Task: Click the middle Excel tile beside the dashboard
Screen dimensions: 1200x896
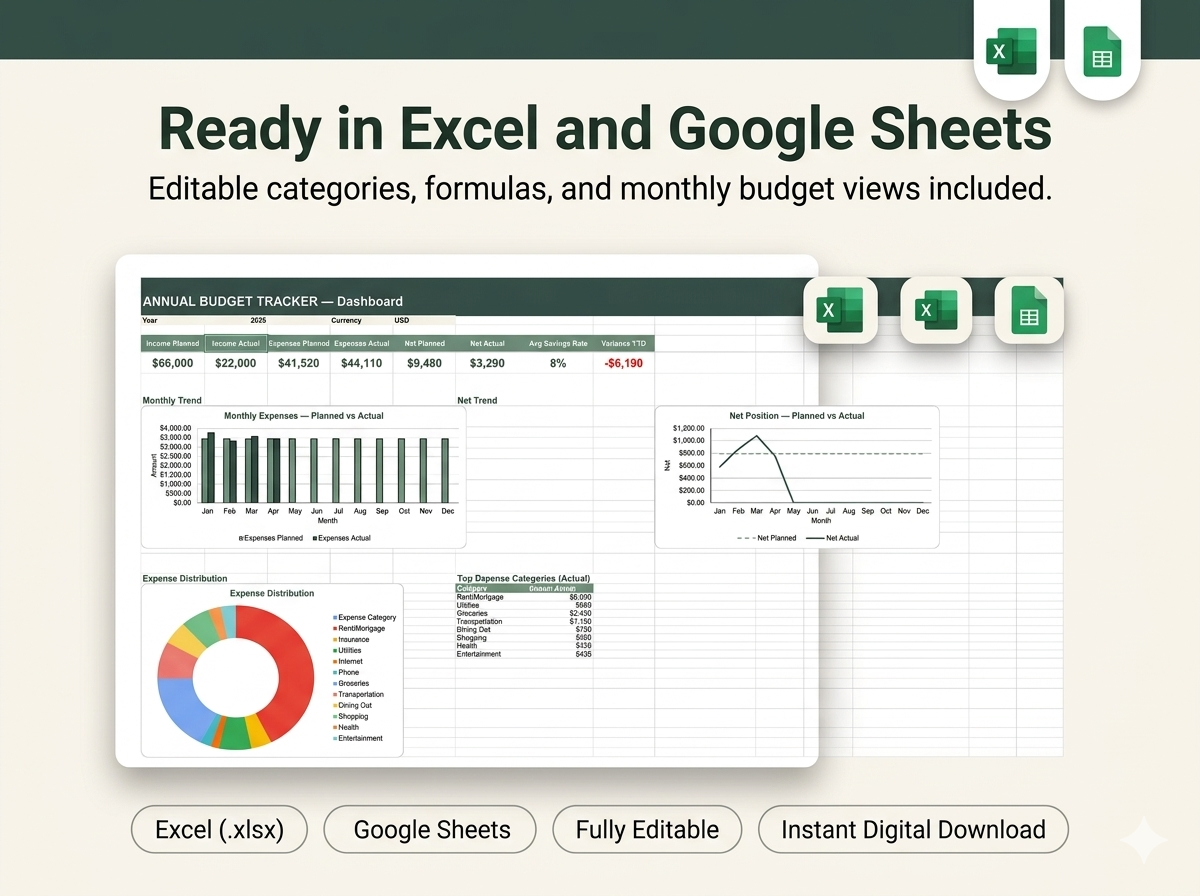Action: pyautogui.click(x=936, y=310)
